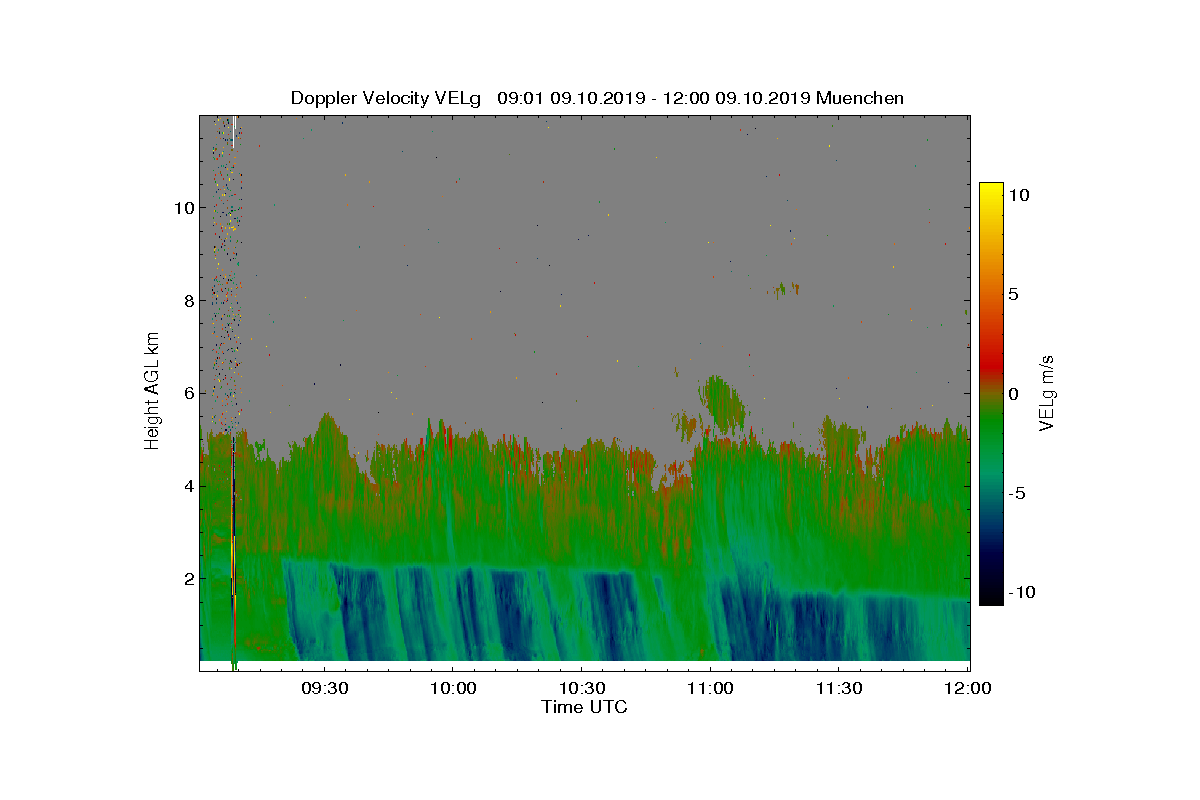Click the '11:00' time tick label
This screenshot has height=800, width=1200.
[x=710, y=688]
